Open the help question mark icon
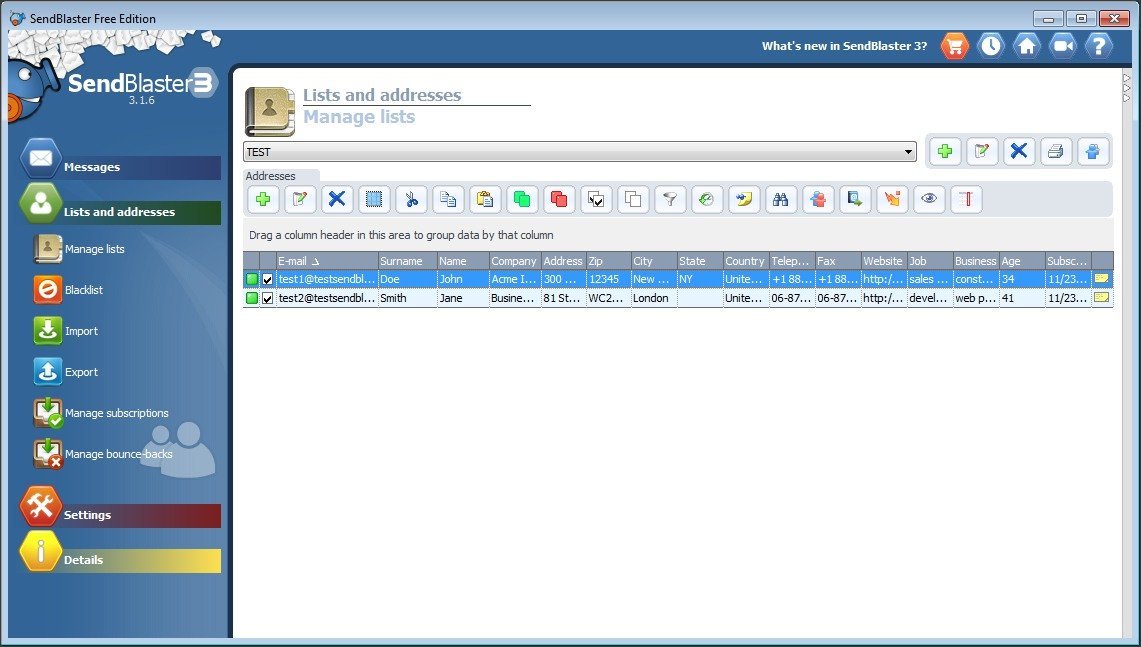This screenshot has width=1141, height=647. 1099,45
